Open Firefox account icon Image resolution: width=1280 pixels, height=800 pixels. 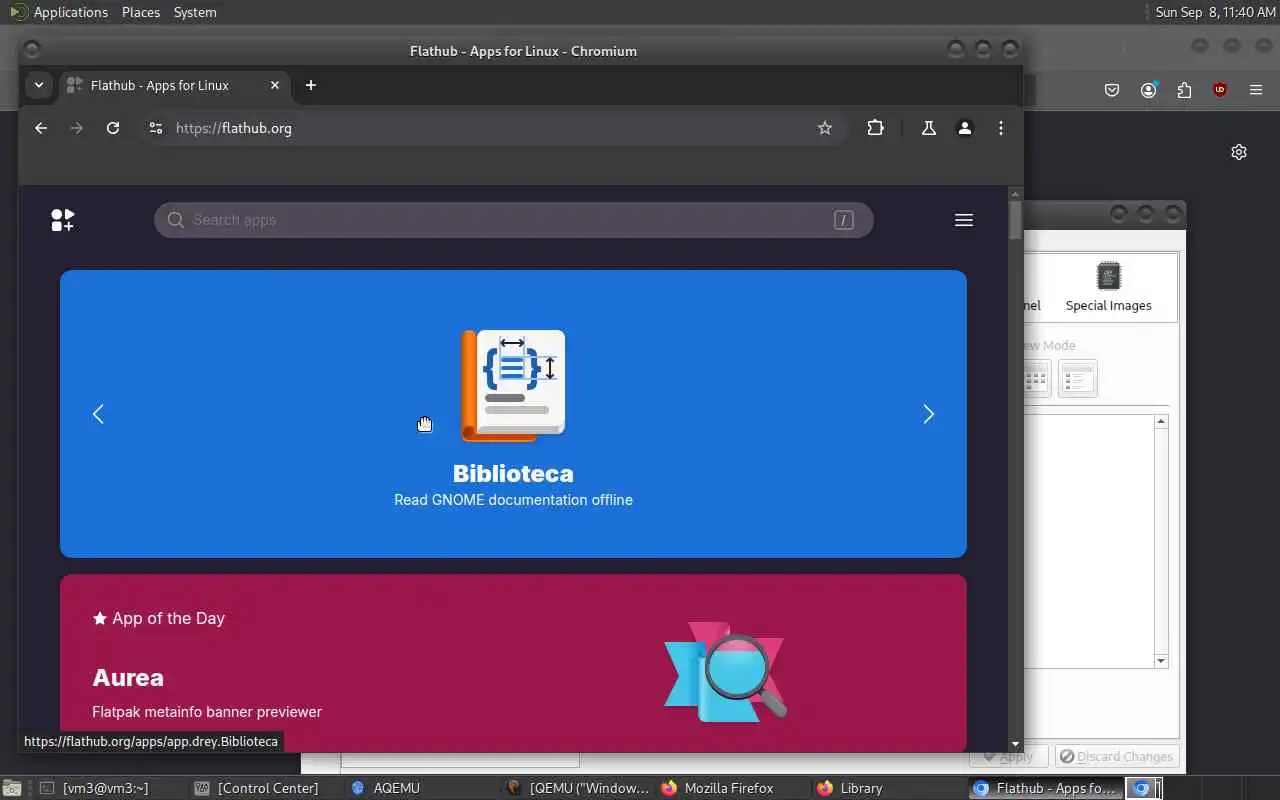click(1148, 90)
